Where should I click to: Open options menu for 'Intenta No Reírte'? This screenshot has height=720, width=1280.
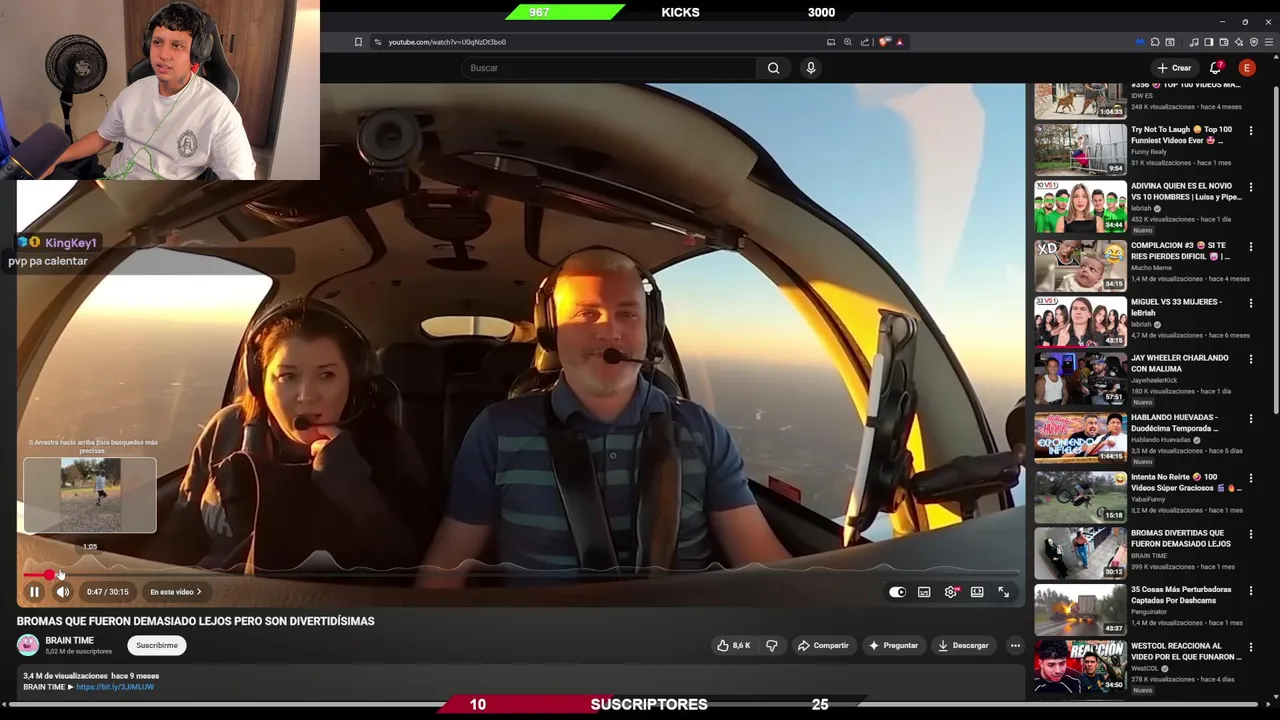pyautogui.click(x=1251, y=479)
